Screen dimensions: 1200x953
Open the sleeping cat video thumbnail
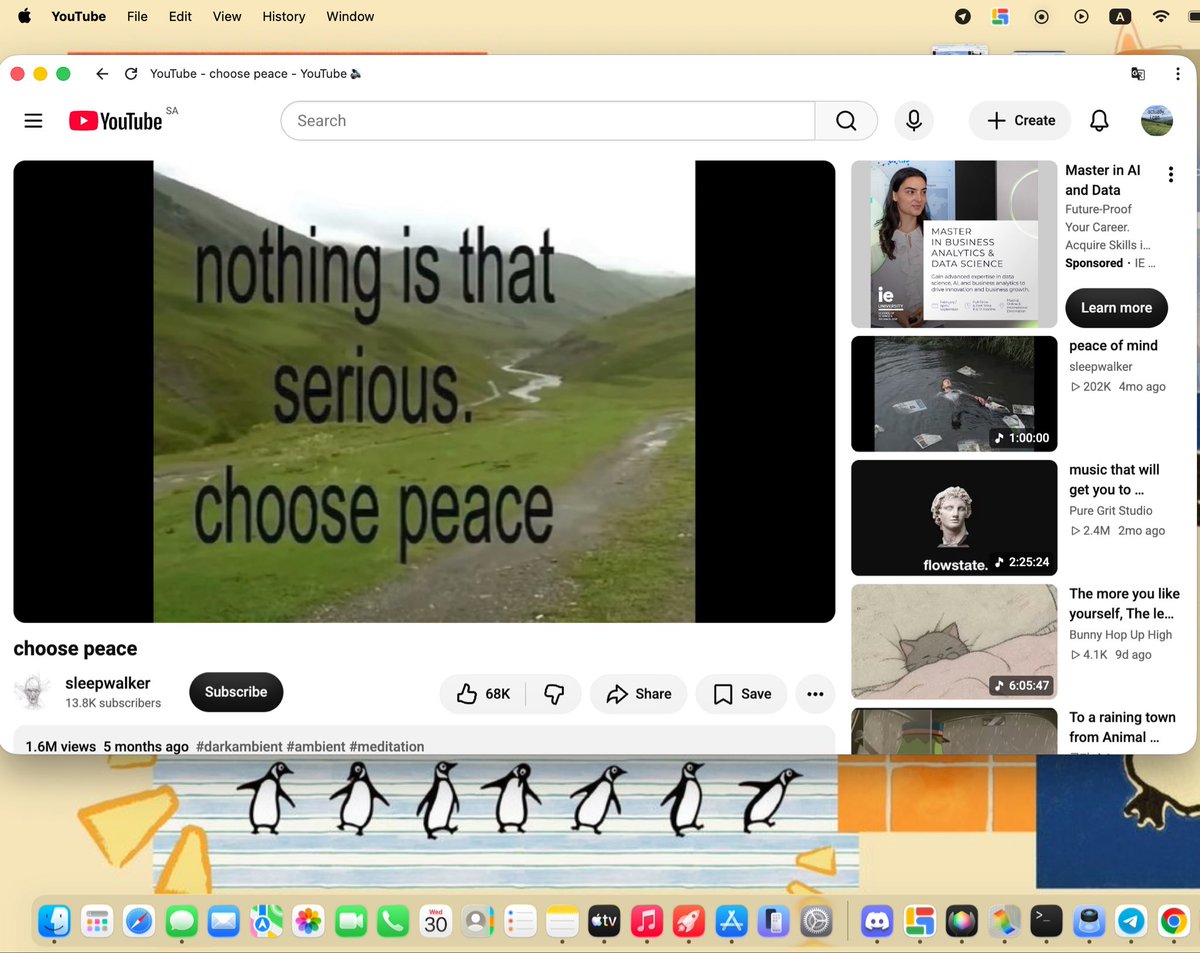tap(954, 642)
